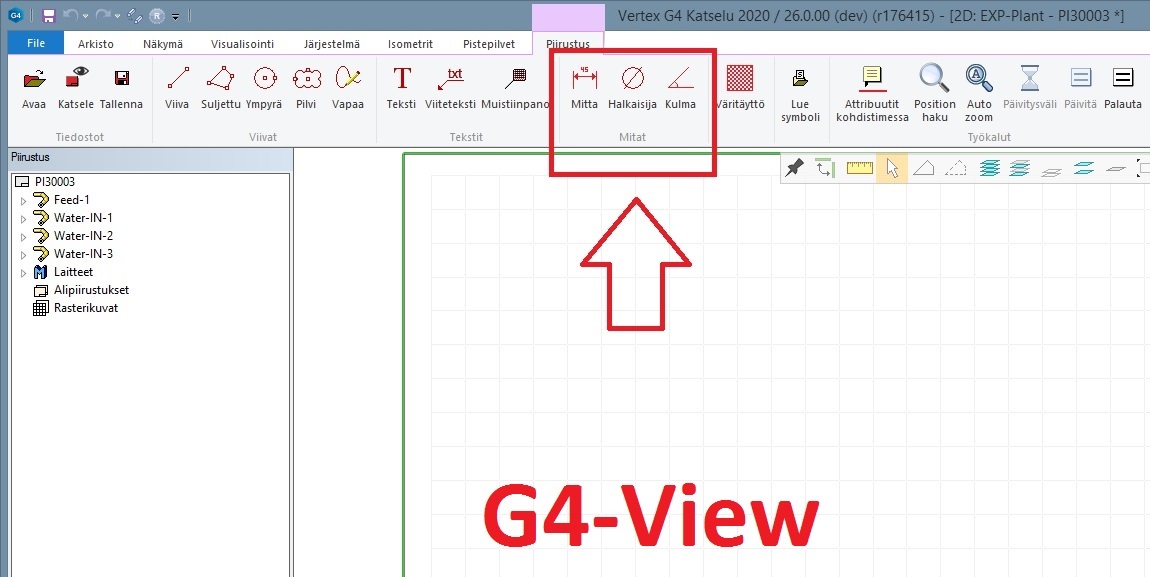Image resolution: width=1150 pixels, height=577 pixels.
Task: Switch to the Pistepilvet tab
Action: (488, 44)
